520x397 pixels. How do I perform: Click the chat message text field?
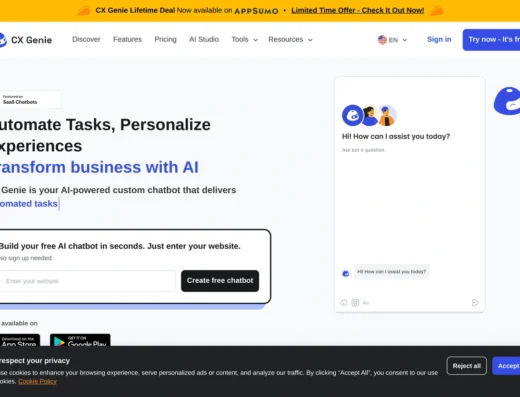(x=415, y=303)
